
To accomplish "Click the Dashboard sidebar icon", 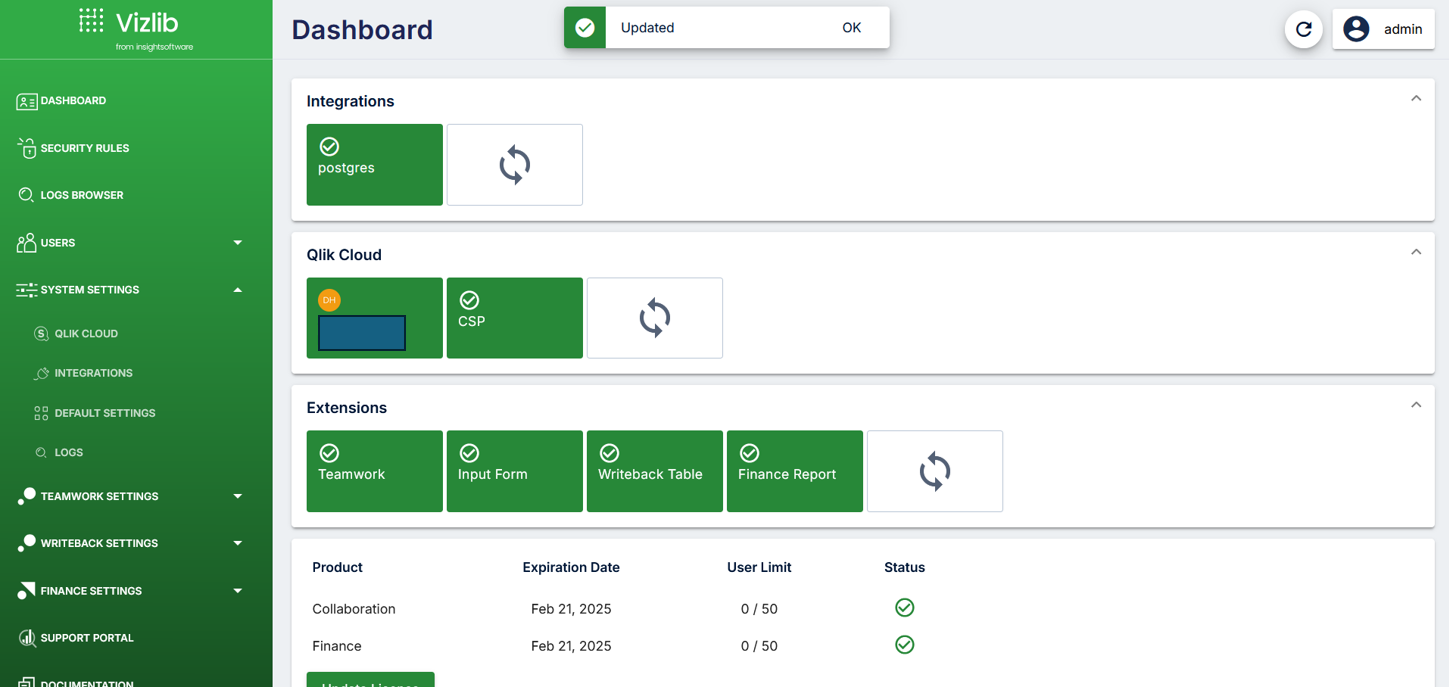I will tap(27, 101).
